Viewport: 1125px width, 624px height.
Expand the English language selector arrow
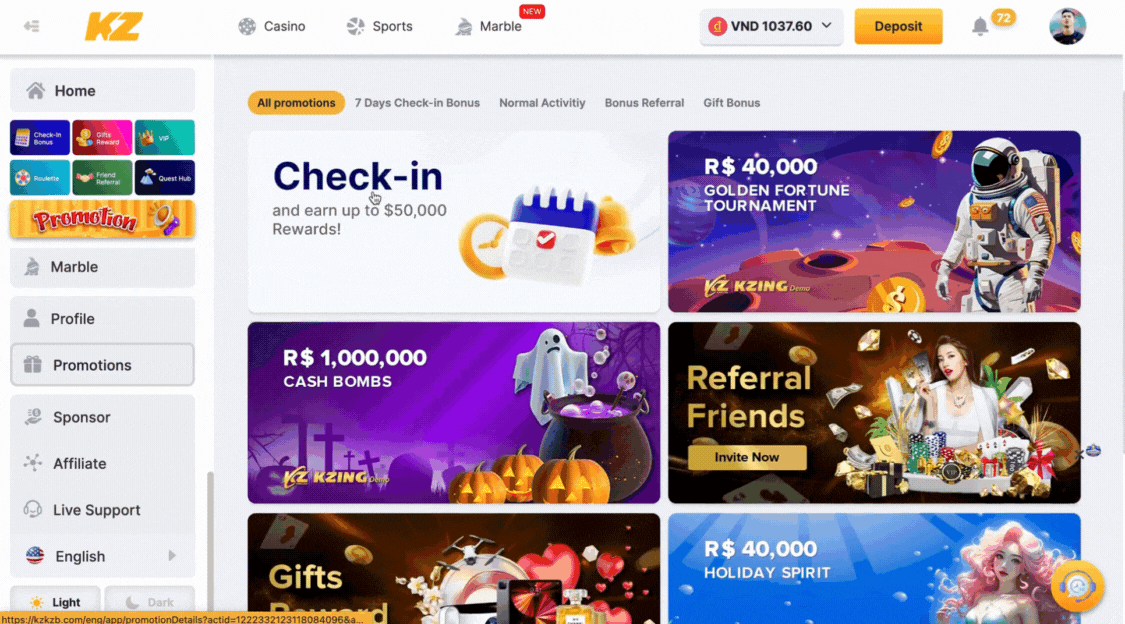click(172, 556)
